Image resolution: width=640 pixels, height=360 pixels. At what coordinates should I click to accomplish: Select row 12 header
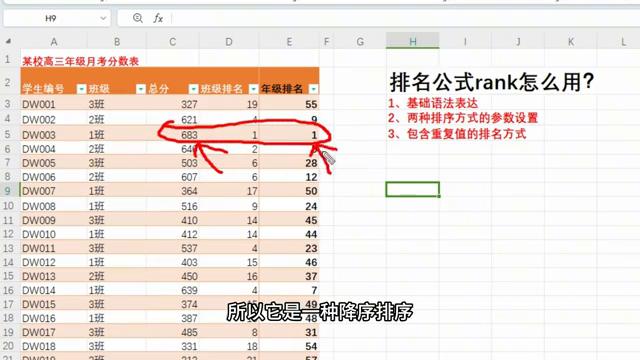8,234
